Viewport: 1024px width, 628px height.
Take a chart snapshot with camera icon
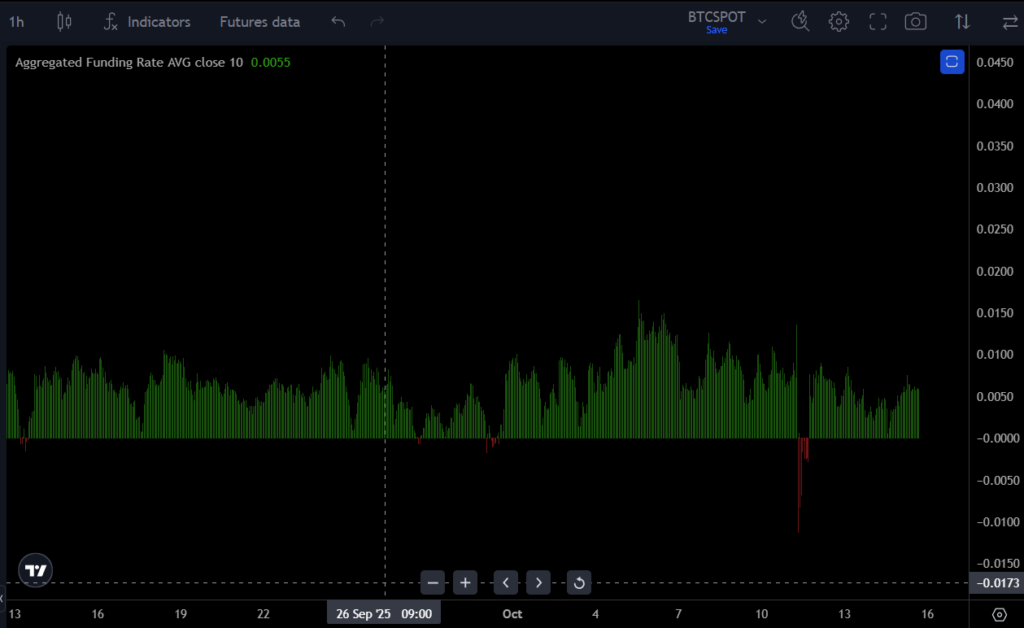[914, 21]
